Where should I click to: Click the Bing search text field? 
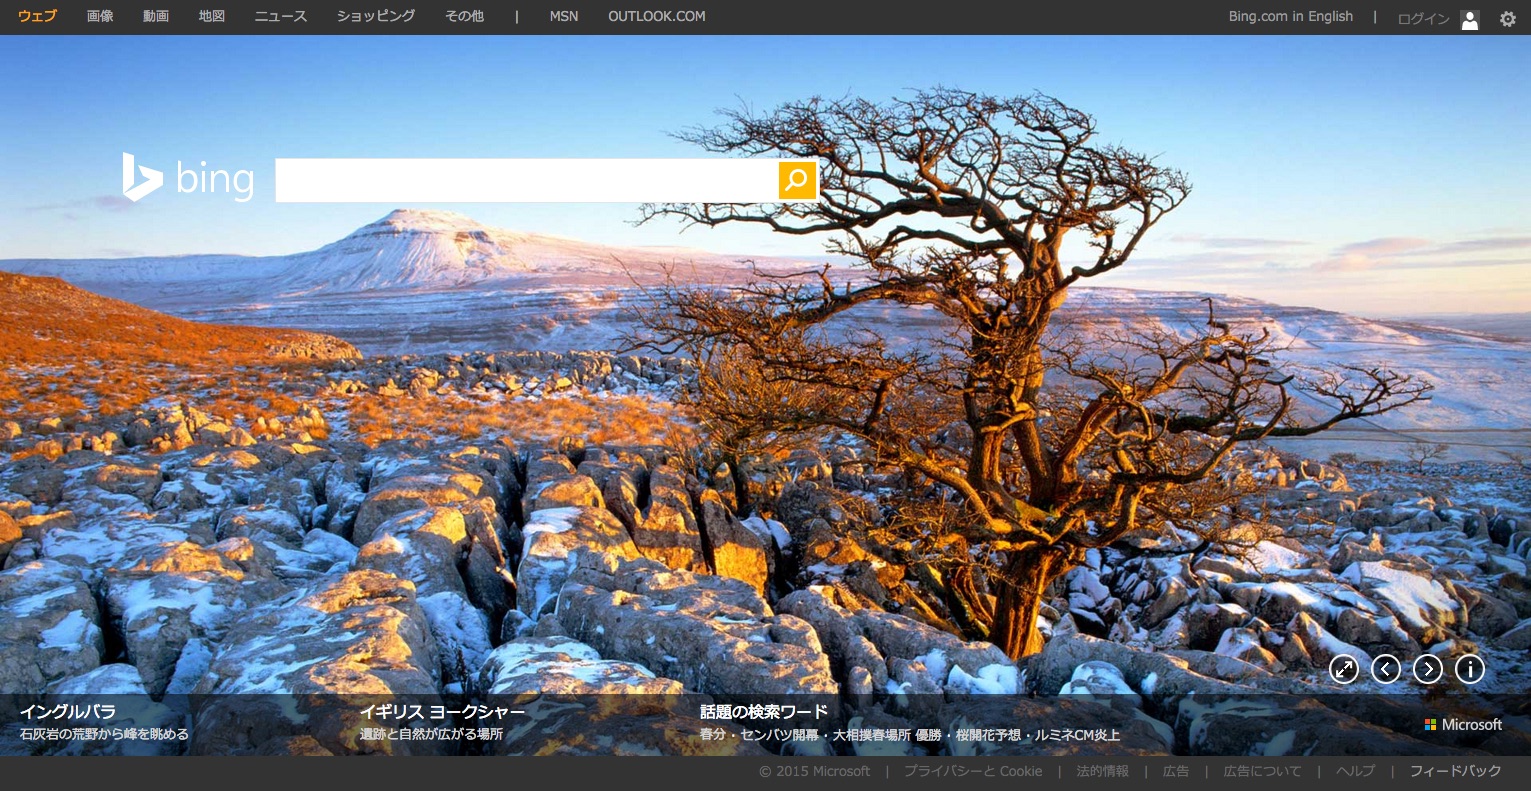(526, 180)
